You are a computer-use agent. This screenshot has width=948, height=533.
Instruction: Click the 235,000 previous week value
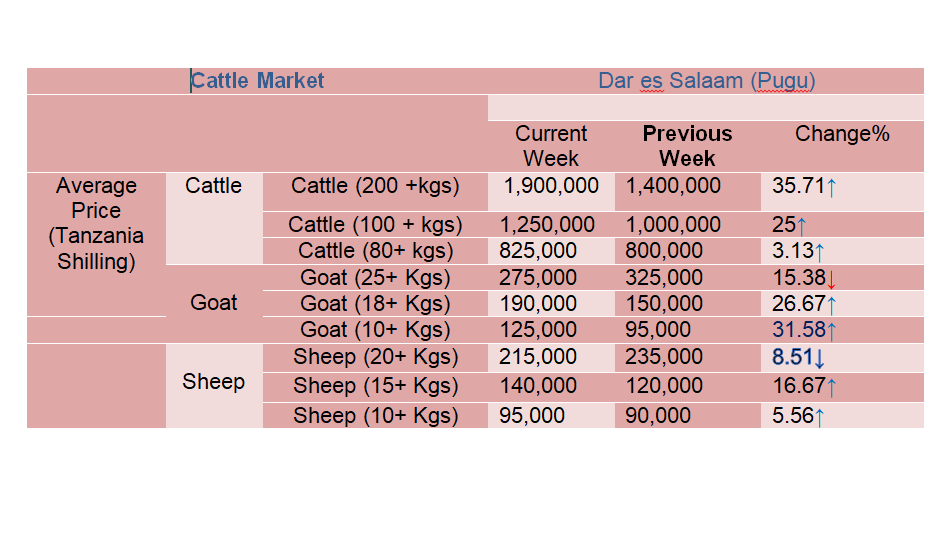tap(664, 357)
